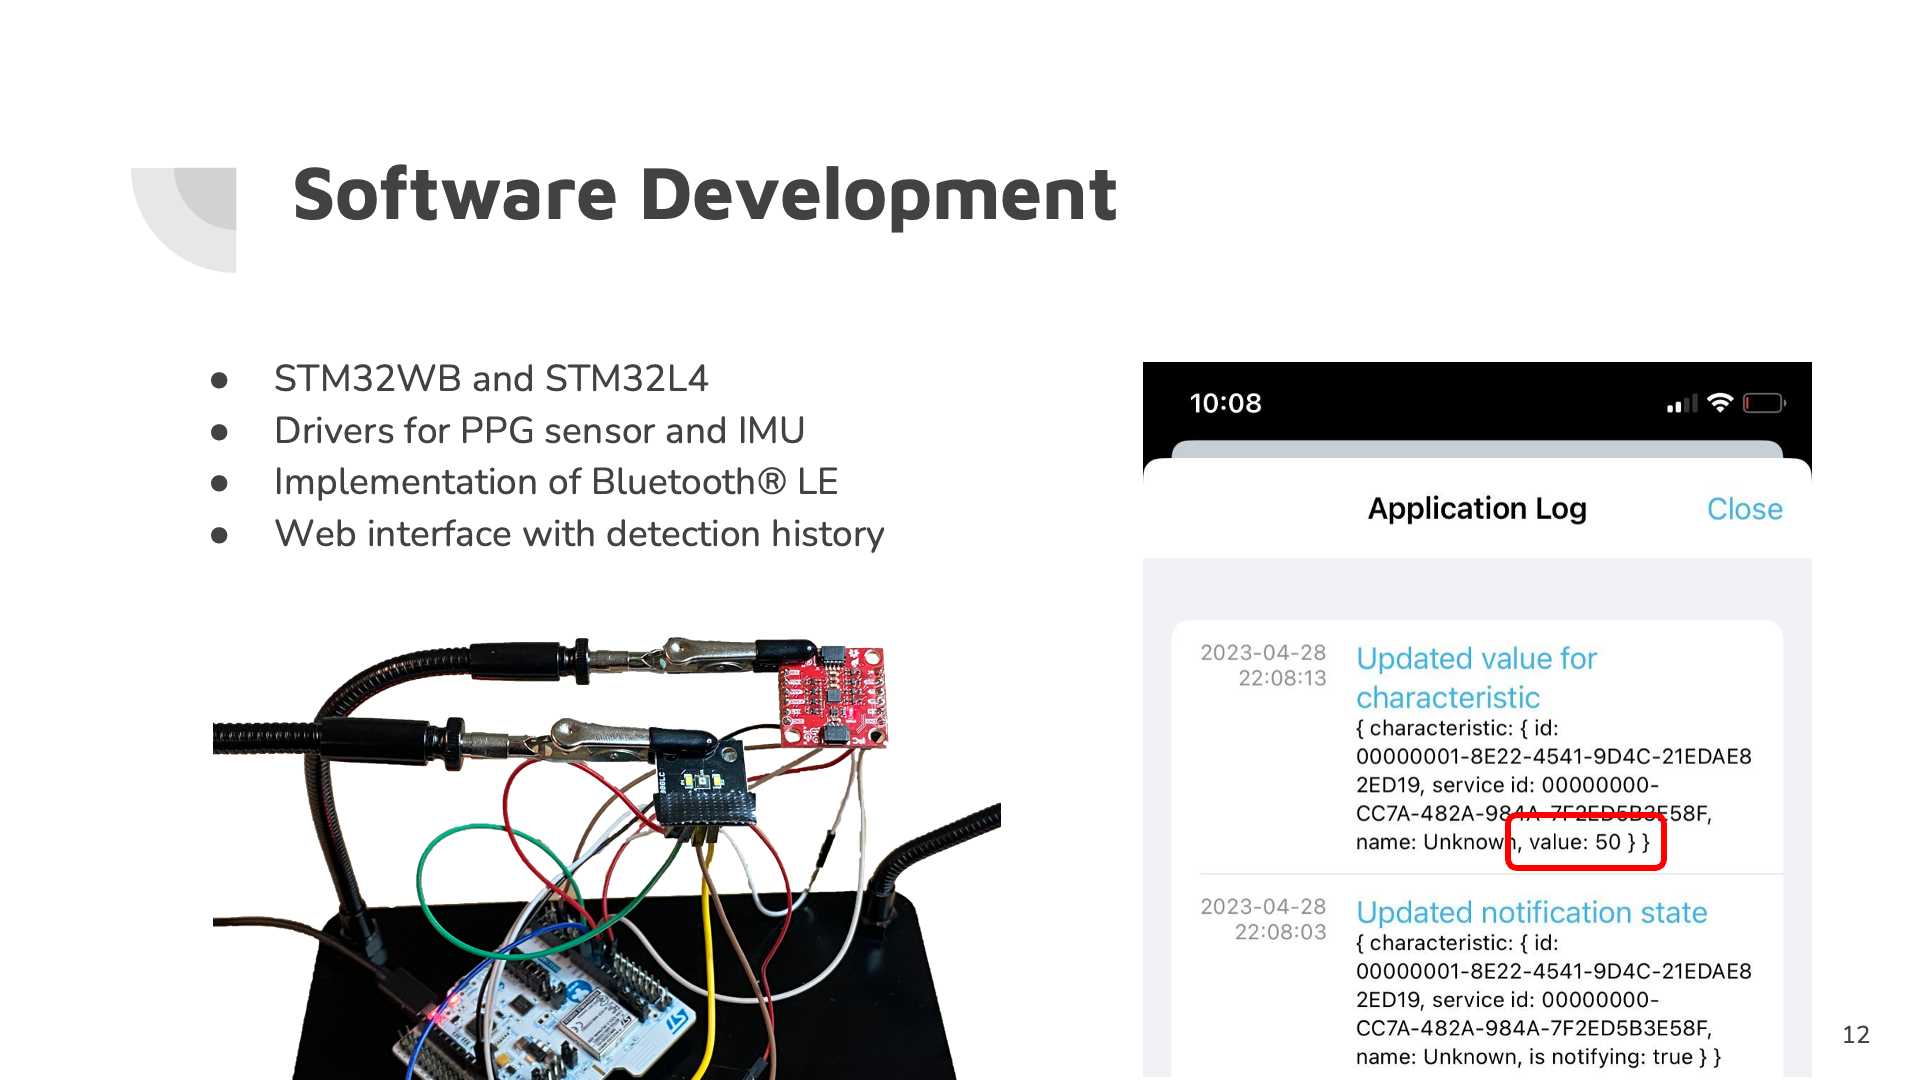The image size is (1920, 1080).
Task: Click the hardware prototype photo
Action: point(607,858)
